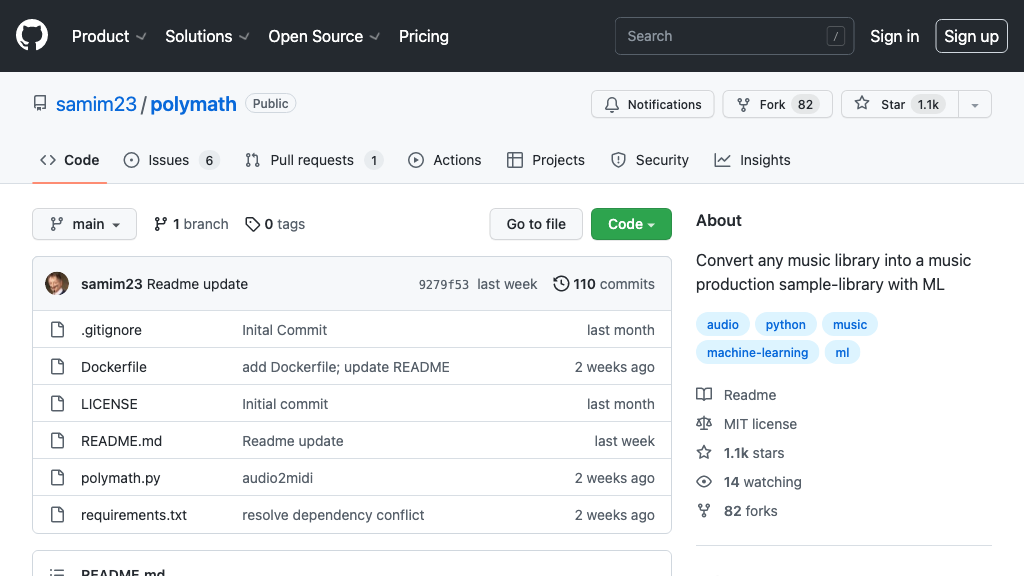View the 1 branch link

pyautogui.click(x=191, y=224)
